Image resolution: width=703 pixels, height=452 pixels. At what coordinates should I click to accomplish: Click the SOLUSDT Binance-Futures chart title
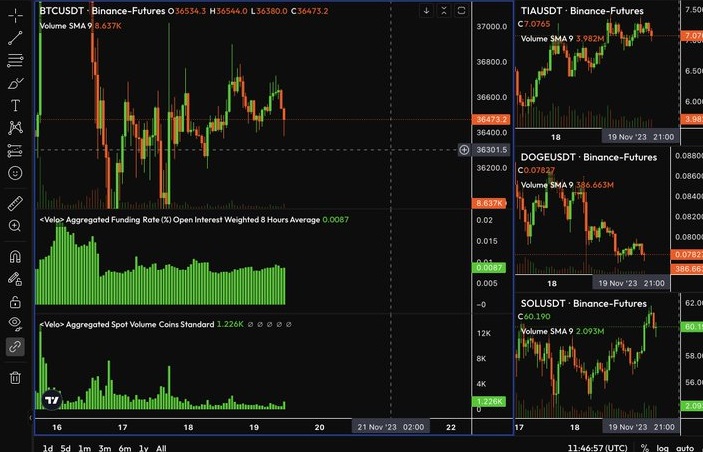pyautogui.click(x=584, y=303)
